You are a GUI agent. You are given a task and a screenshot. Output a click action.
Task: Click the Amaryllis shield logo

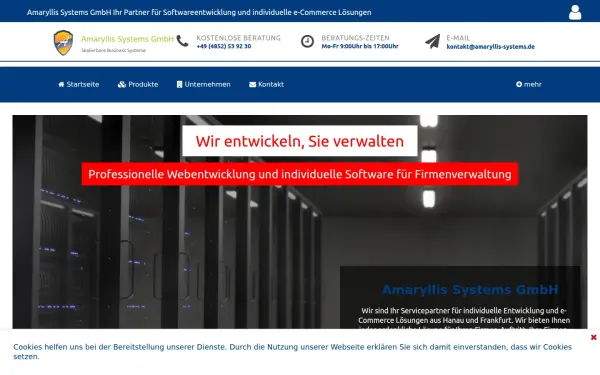pyautogui.click(x=64, y=43)
